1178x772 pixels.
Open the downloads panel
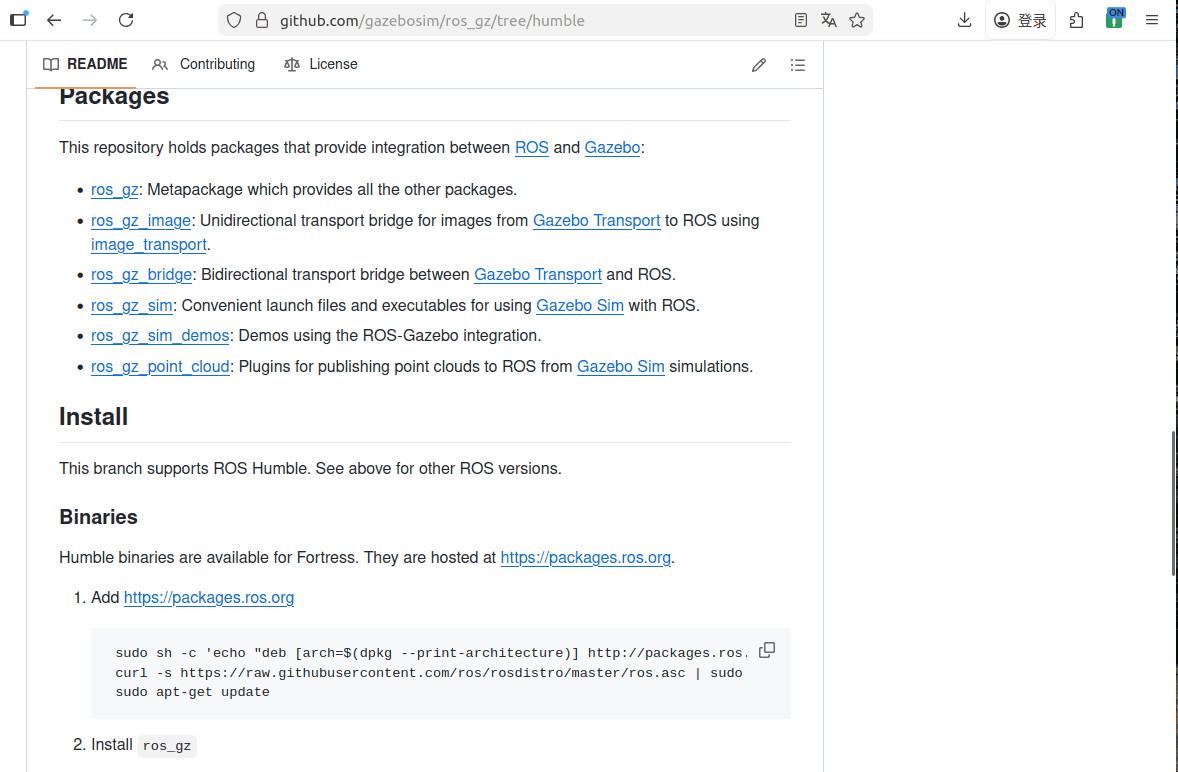click(x=964, y=20)
